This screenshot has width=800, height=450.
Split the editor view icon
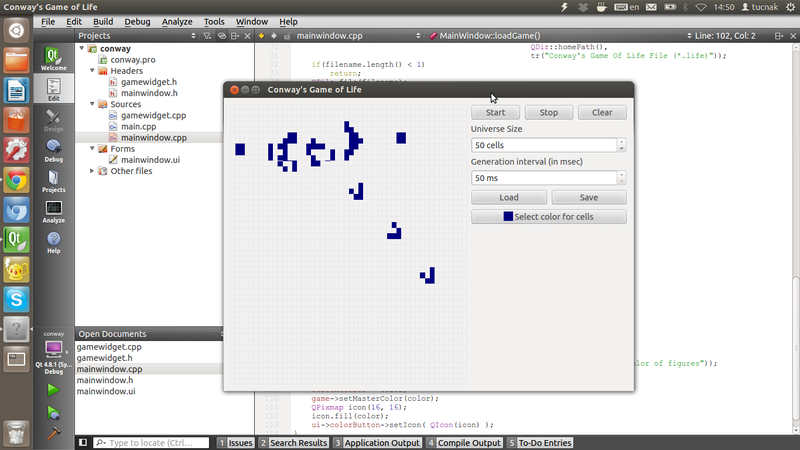[x=779, y=36]
